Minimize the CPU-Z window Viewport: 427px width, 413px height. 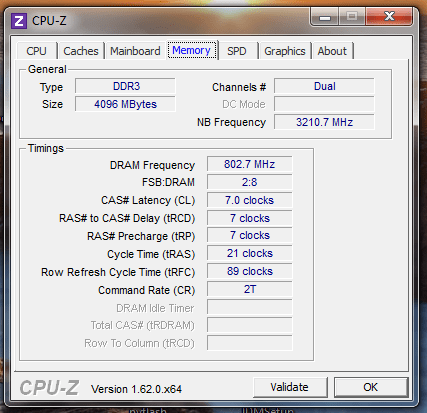[324, 17]
